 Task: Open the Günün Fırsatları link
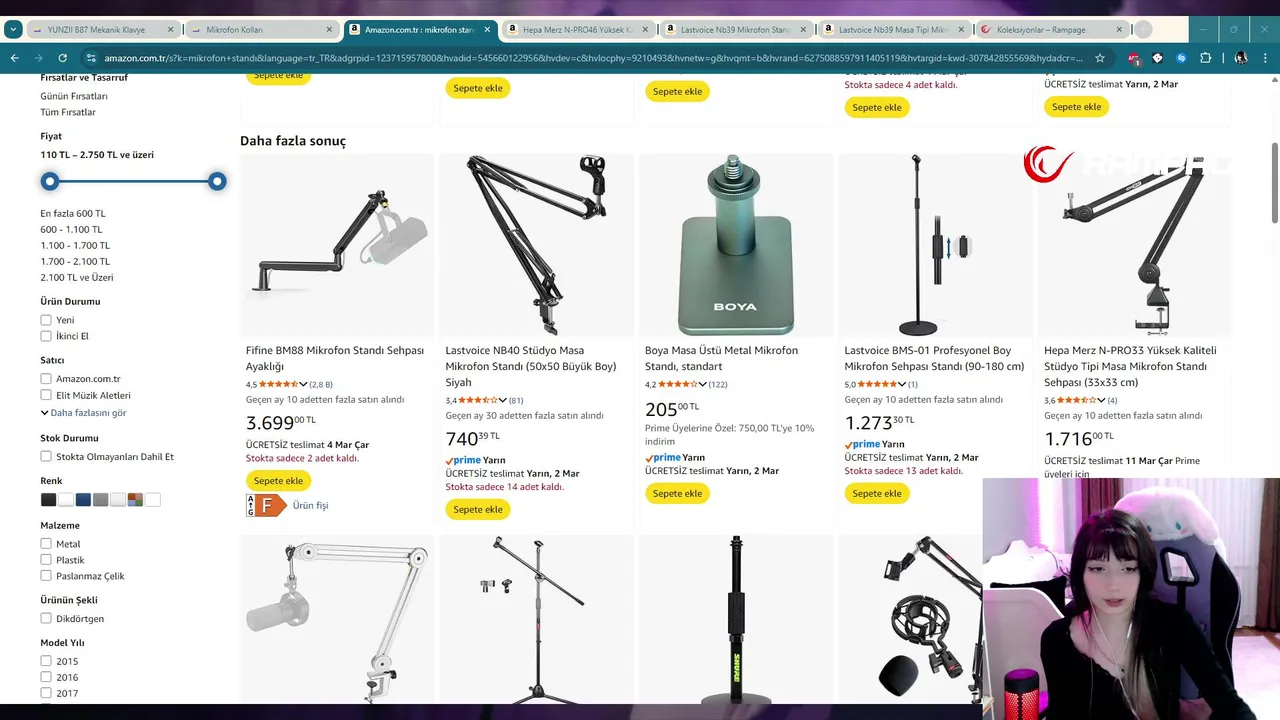click(x=74, y=96)
